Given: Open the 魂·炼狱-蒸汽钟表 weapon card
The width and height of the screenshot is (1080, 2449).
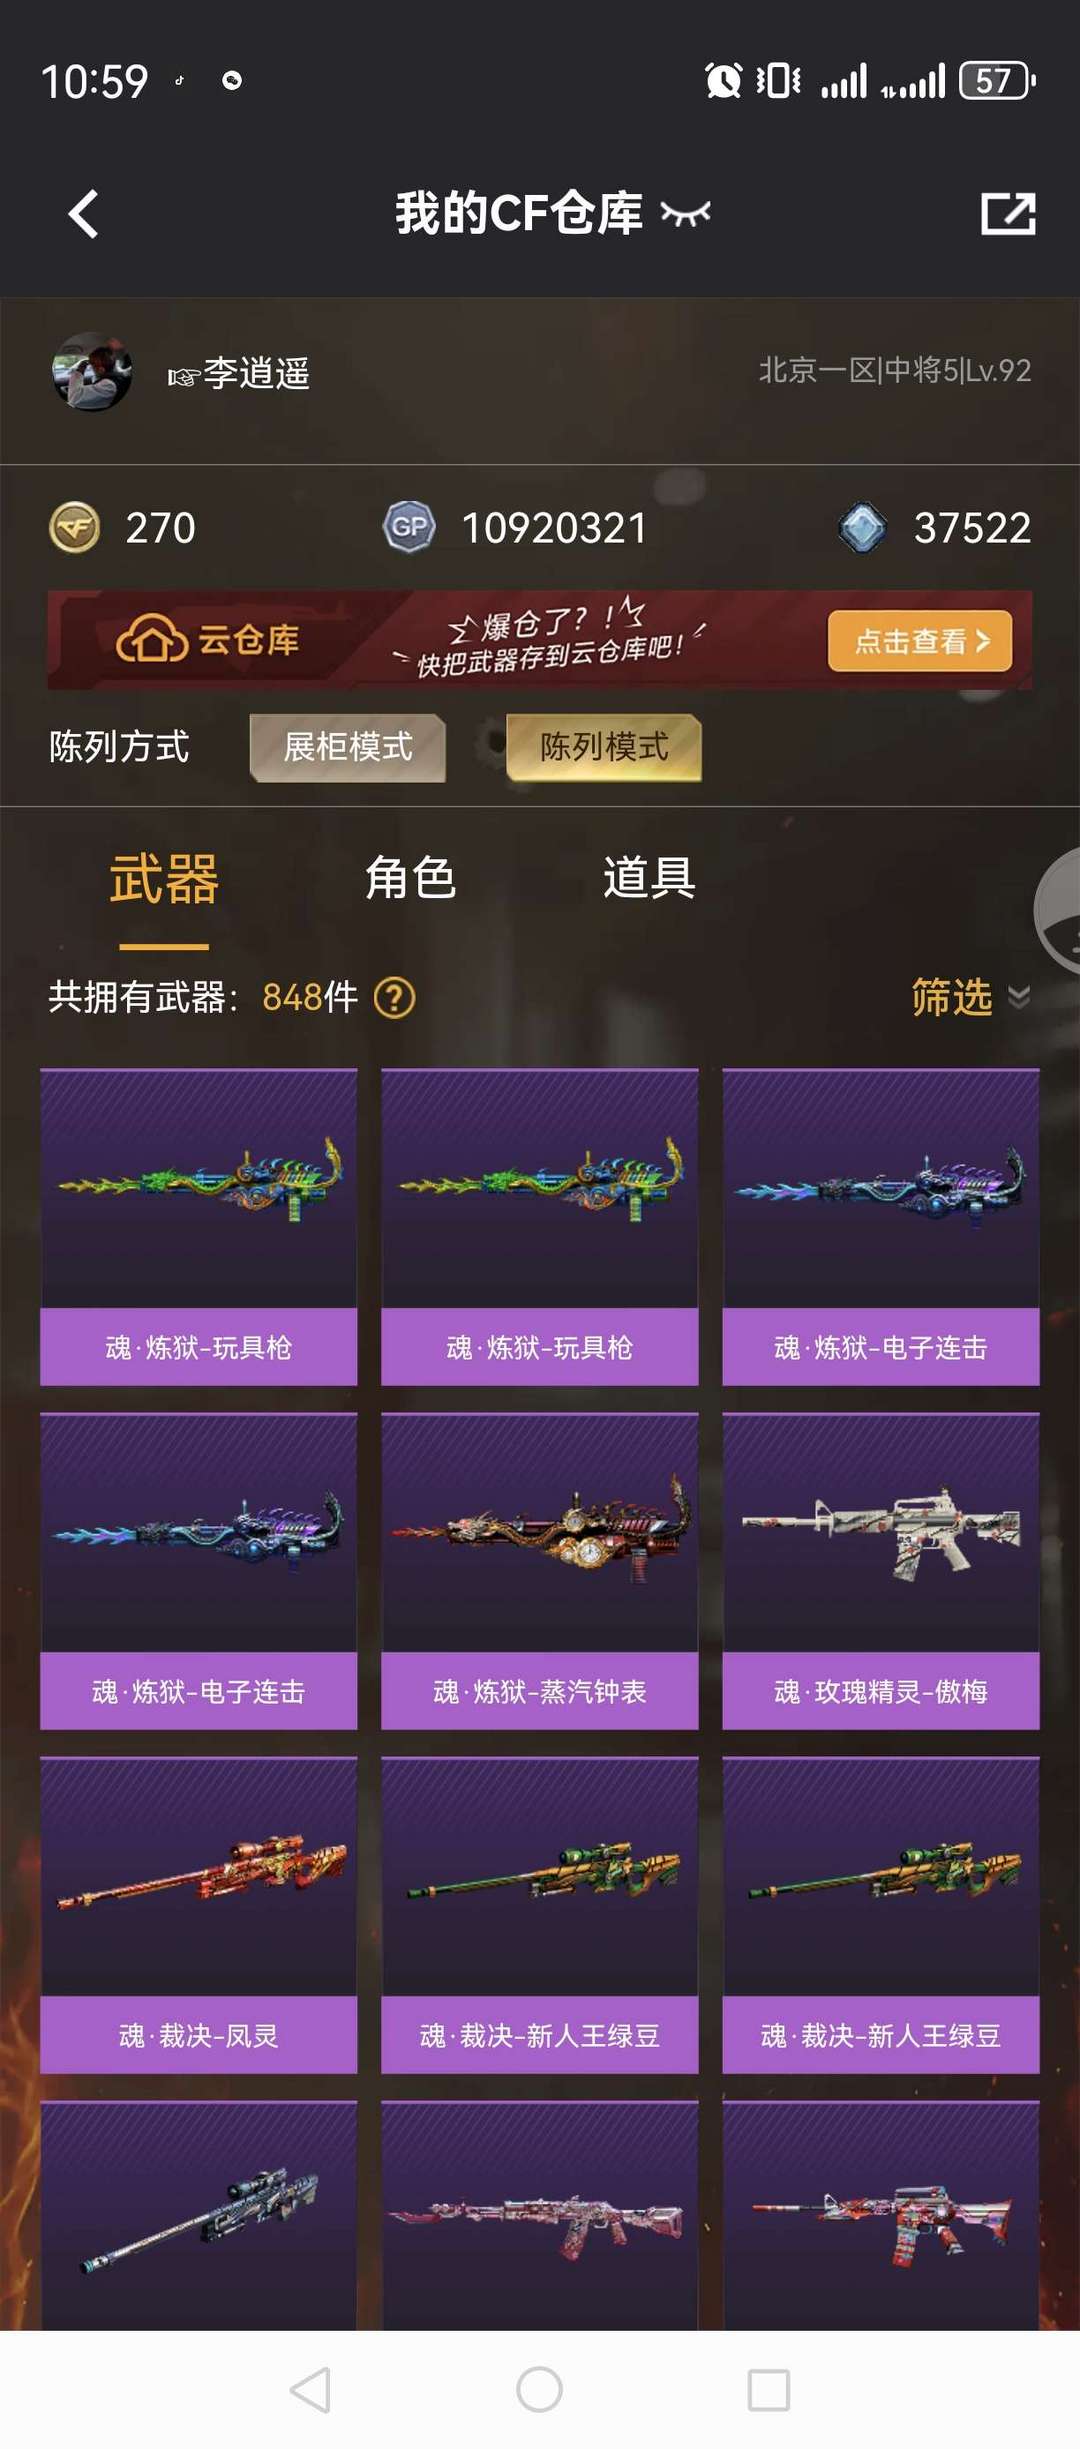Looking at the screenshot, I should pyautogui.click(x=540, y=1571).
